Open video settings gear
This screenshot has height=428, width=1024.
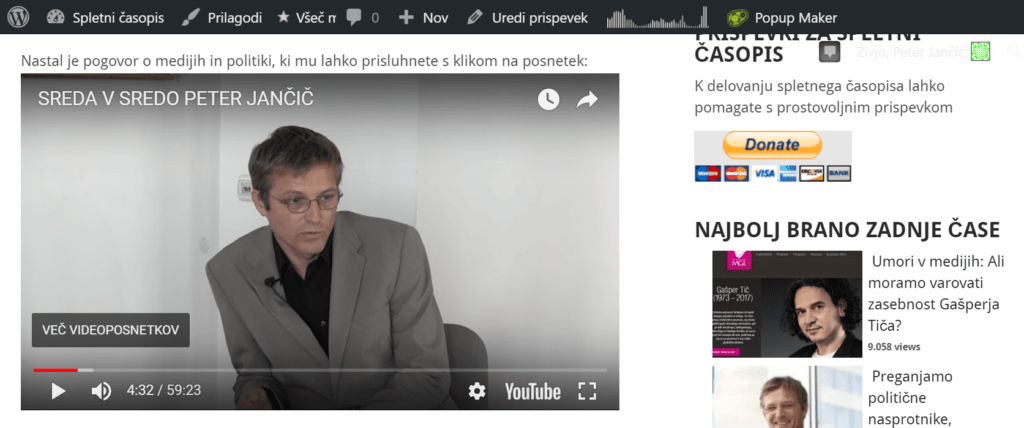[477, 391]
